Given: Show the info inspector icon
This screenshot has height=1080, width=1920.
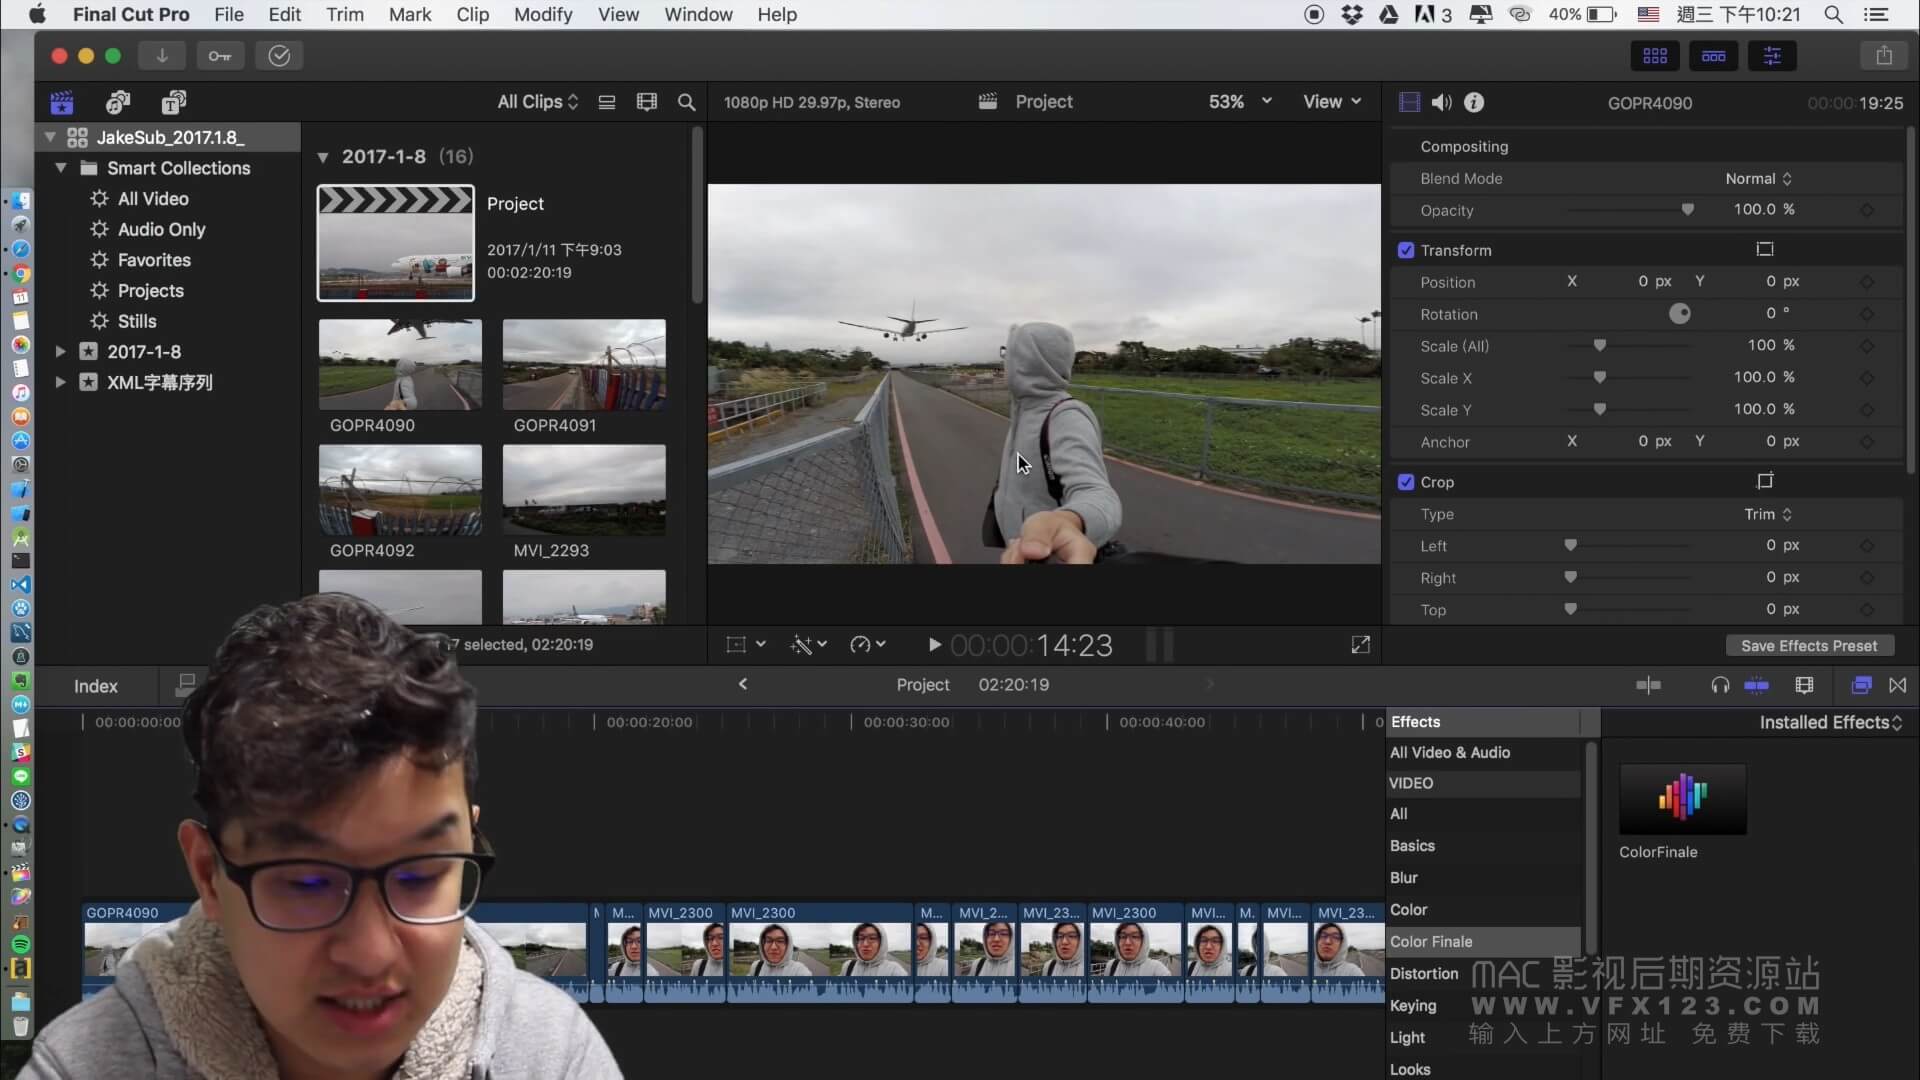Looking at the screenshot, I should (x=1474, y=102).
